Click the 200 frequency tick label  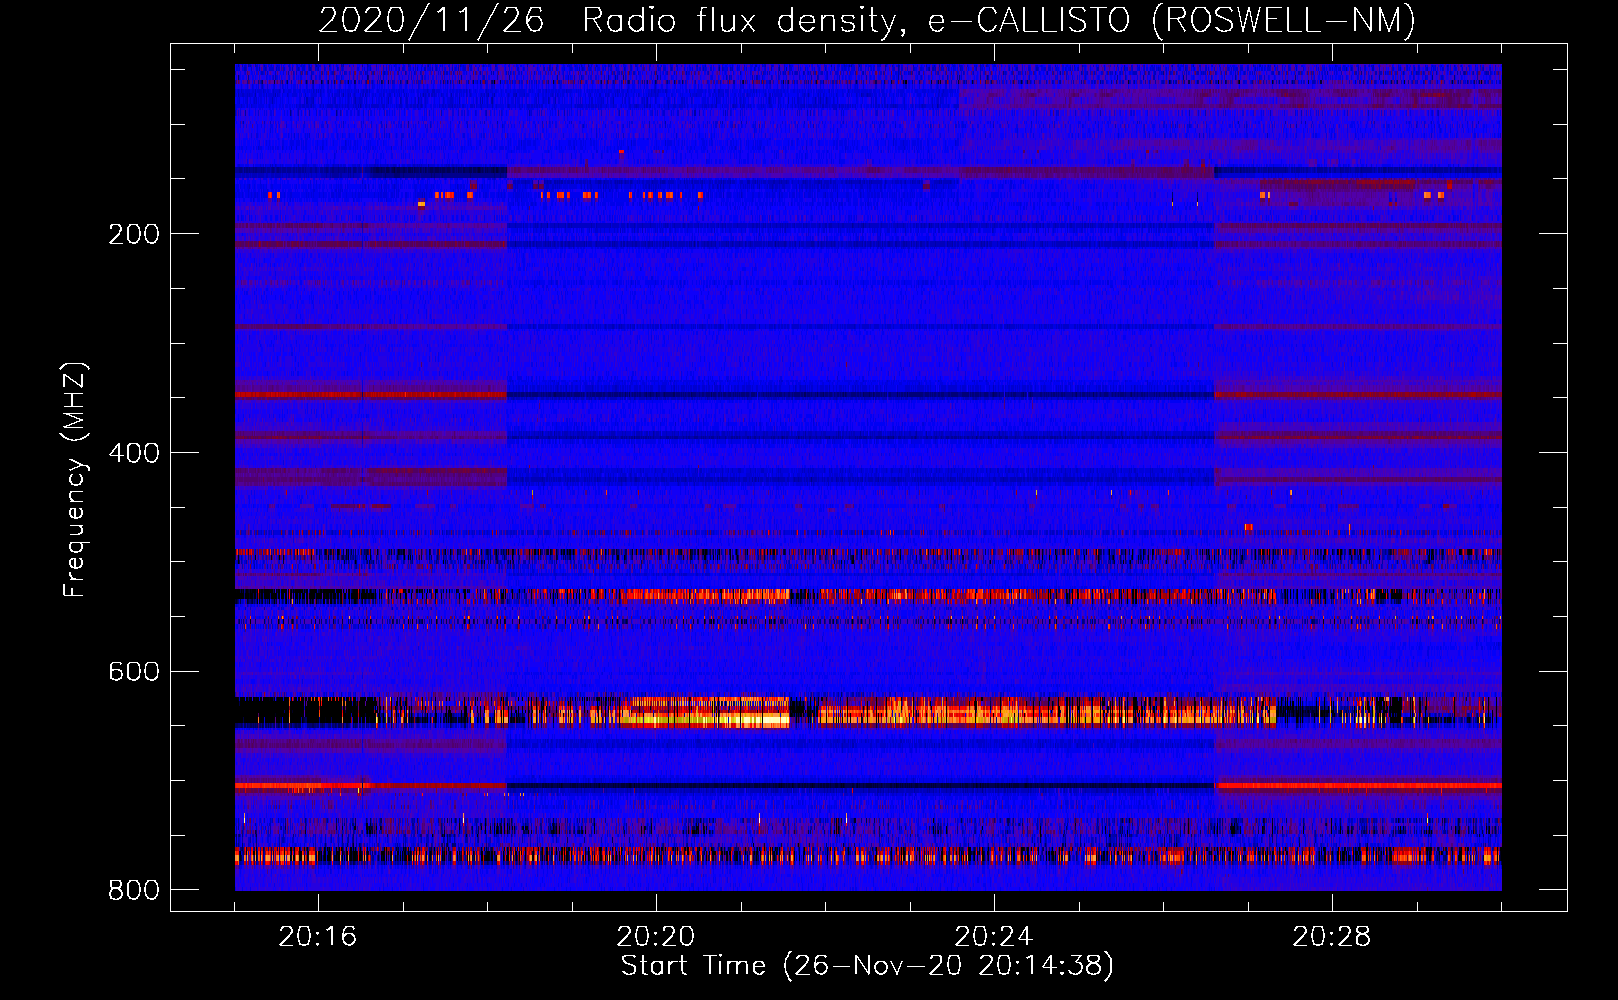(134, 234)
